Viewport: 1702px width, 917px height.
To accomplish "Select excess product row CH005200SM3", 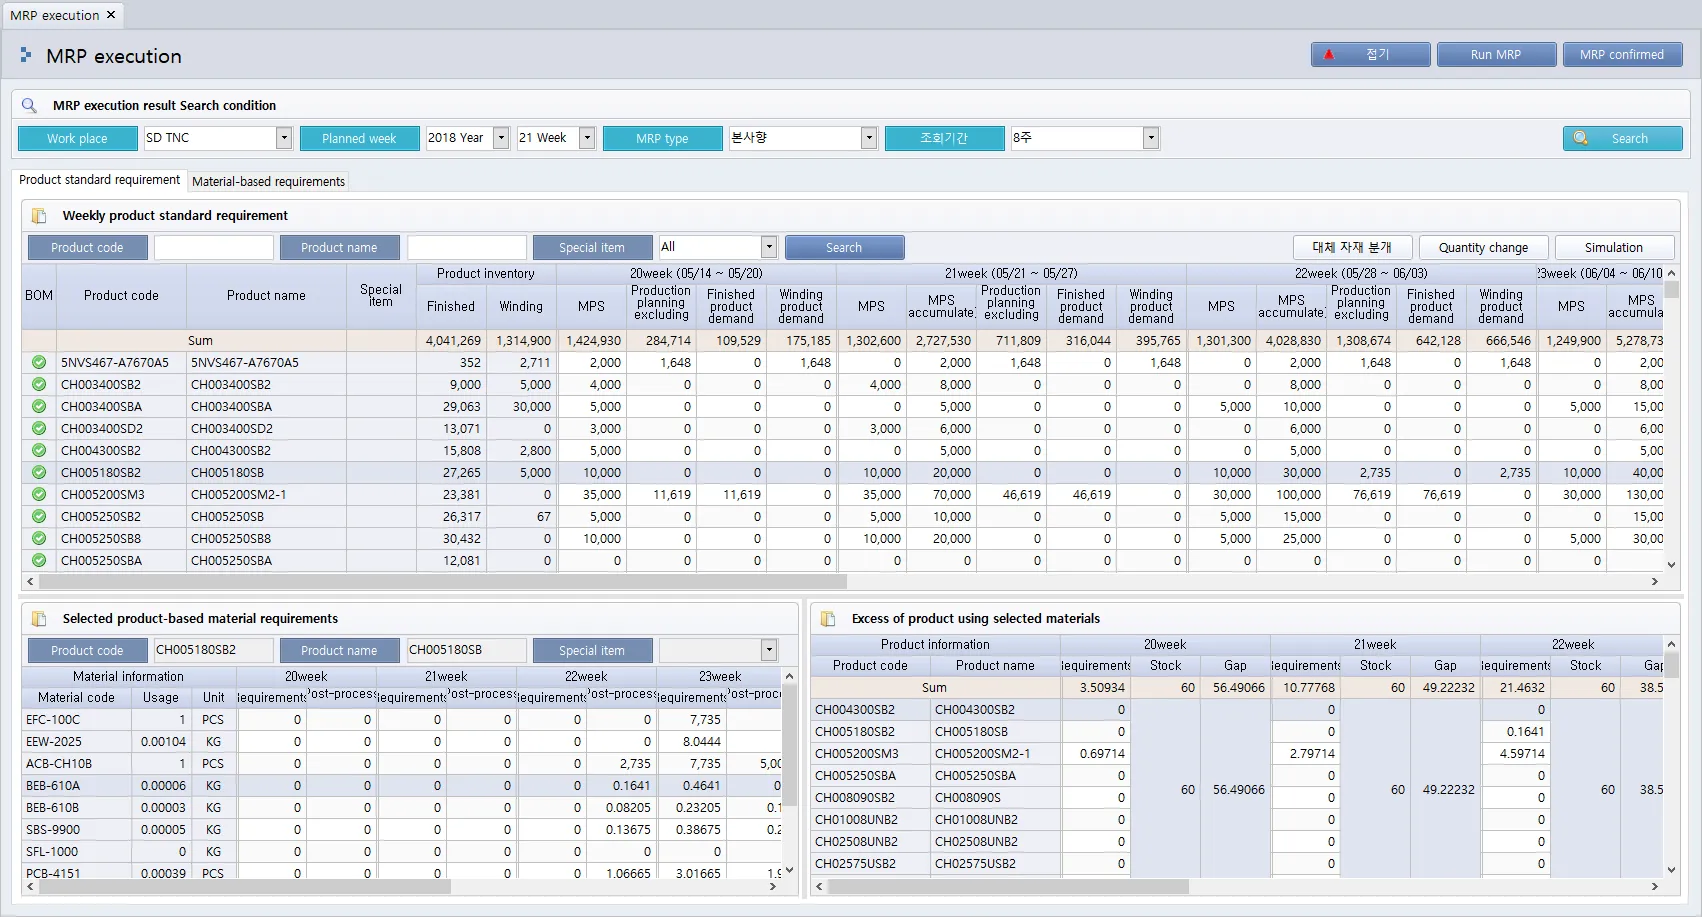I will tap(1238, 753).
